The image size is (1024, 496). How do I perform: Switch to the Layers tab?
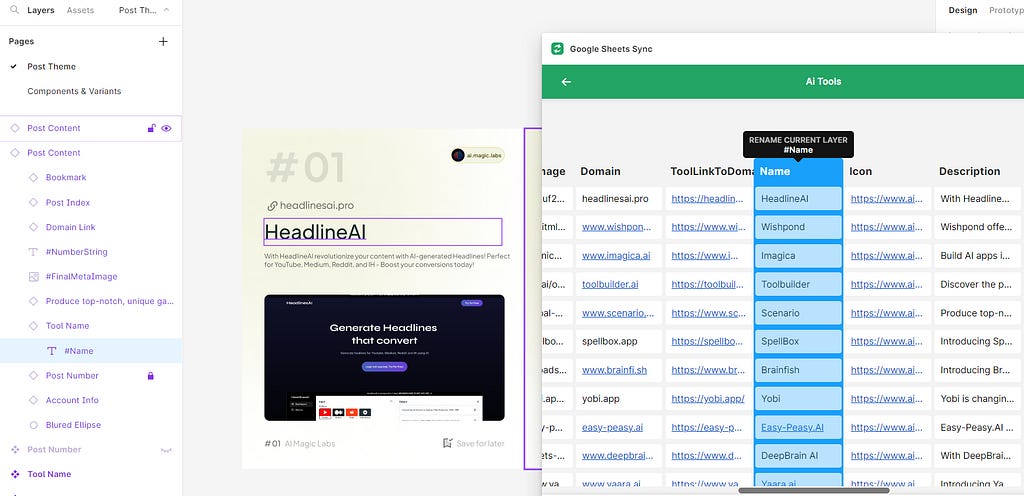[x=40, y=10]
